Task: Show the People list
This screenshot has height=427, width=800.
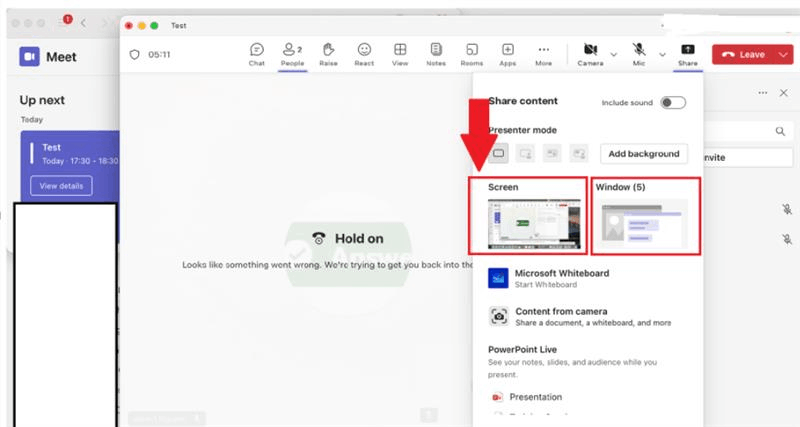Action: [x=292, y=55]
